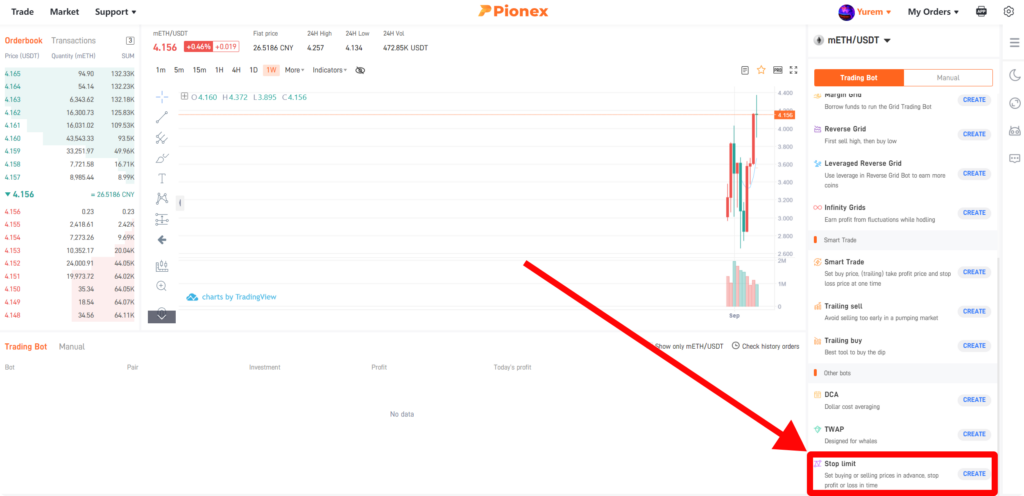The width and height of the screenshot is (1024, 496).
Task: Expand the mETH/USDT pair selector
Action: tap(853, 40)
